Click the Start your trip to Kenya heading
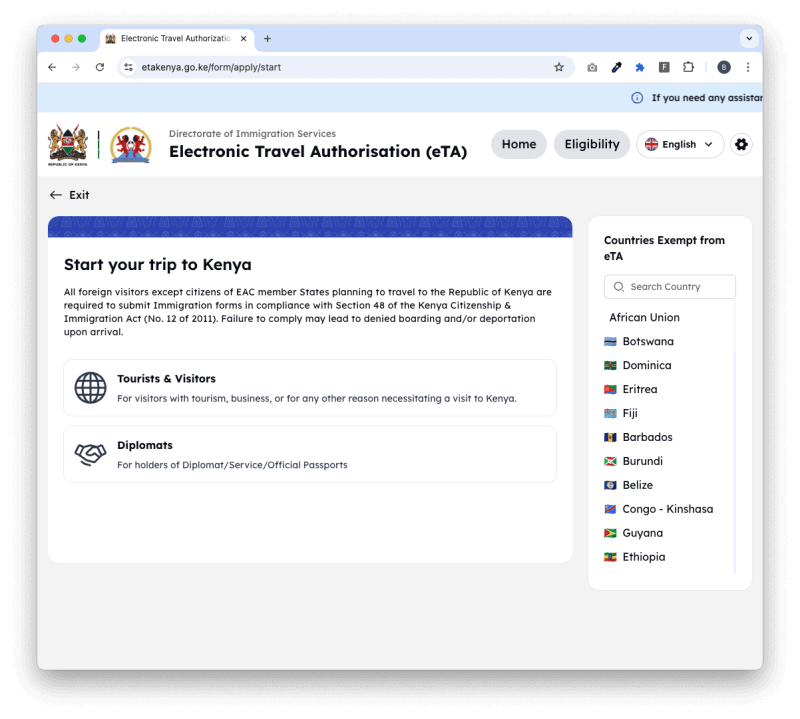The height and width of the screenshot is (719, 800). pos(158,265)
